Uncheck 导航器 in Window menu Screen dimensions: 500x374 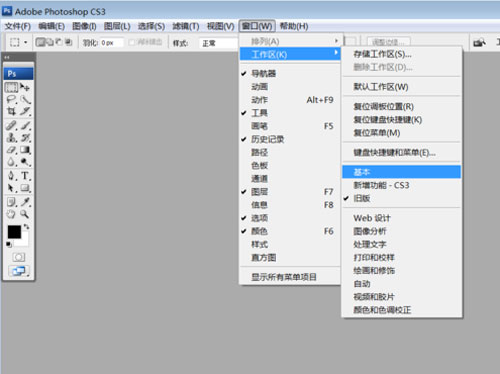[290, 74]
